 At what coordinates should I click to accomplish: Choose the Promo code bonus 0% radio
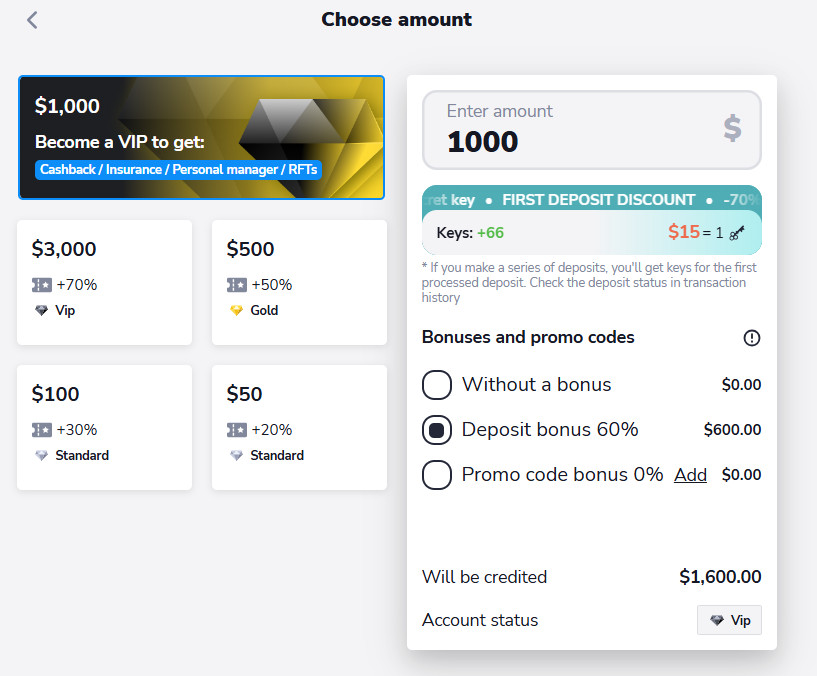point(437,475)
